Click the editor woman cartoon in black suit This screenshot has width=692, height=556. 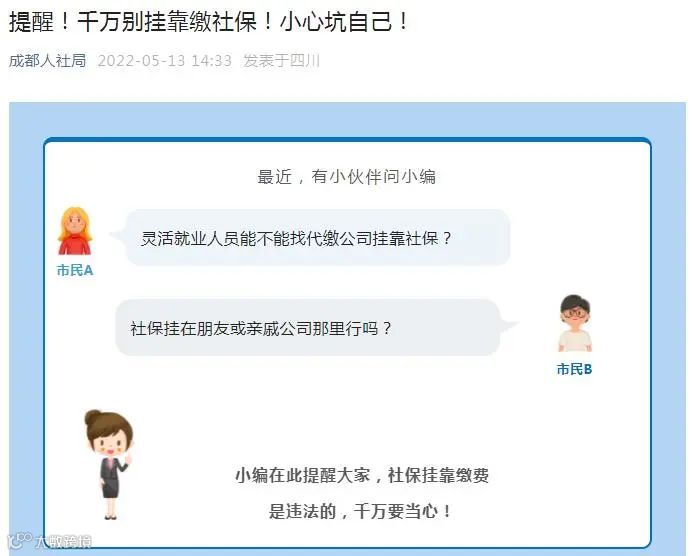[x=109, y=464]
